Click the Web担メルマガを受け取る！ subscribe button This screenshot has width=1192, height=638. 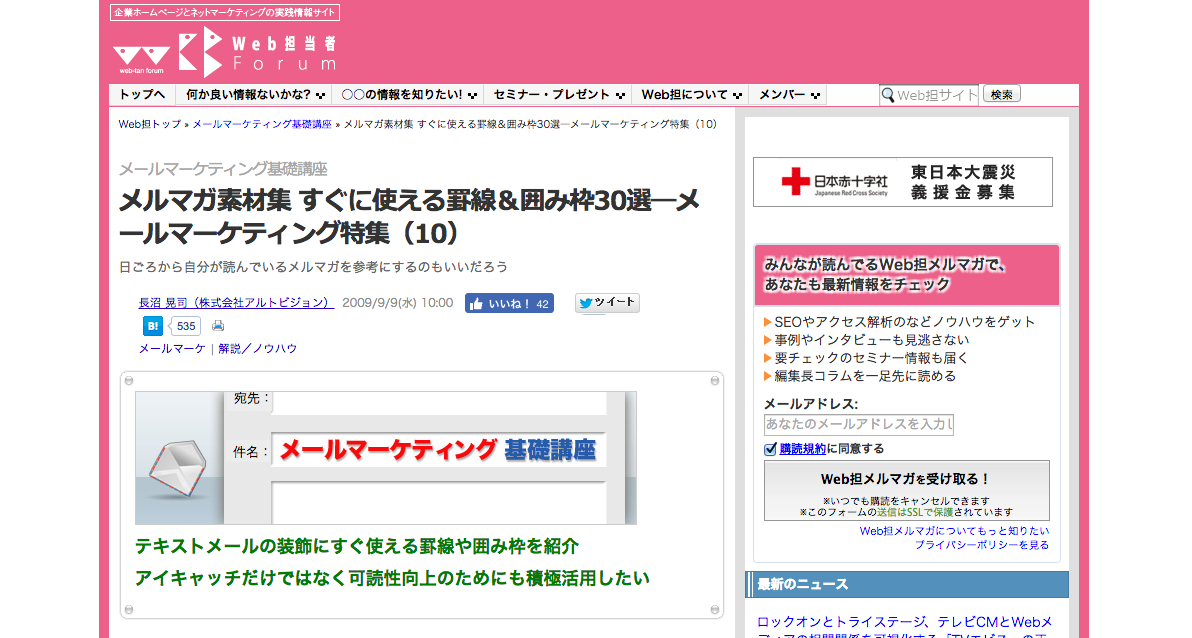point(906,490)
